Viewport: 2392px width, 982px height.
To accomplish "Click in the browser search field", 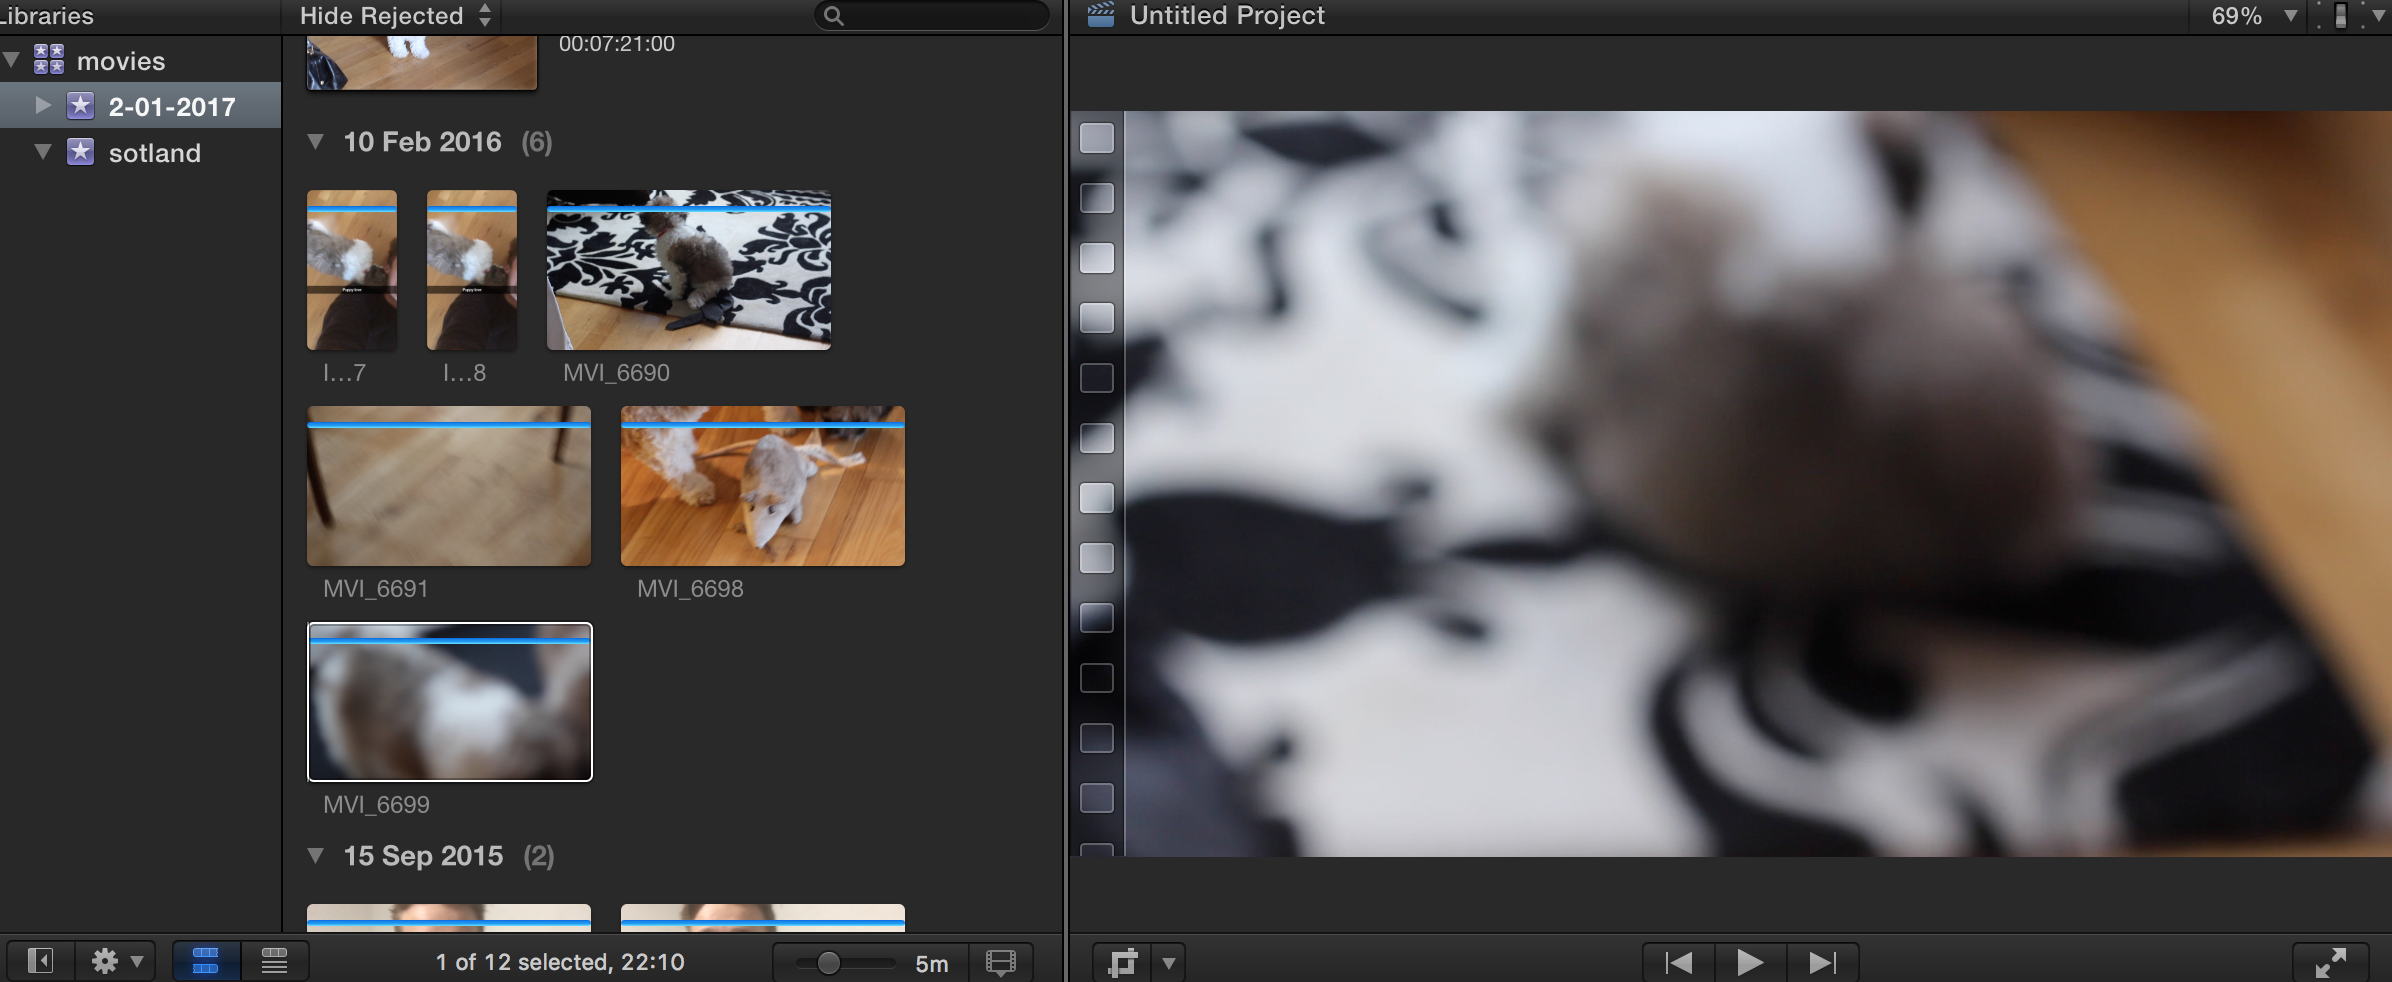I will [x=932, y=16].
